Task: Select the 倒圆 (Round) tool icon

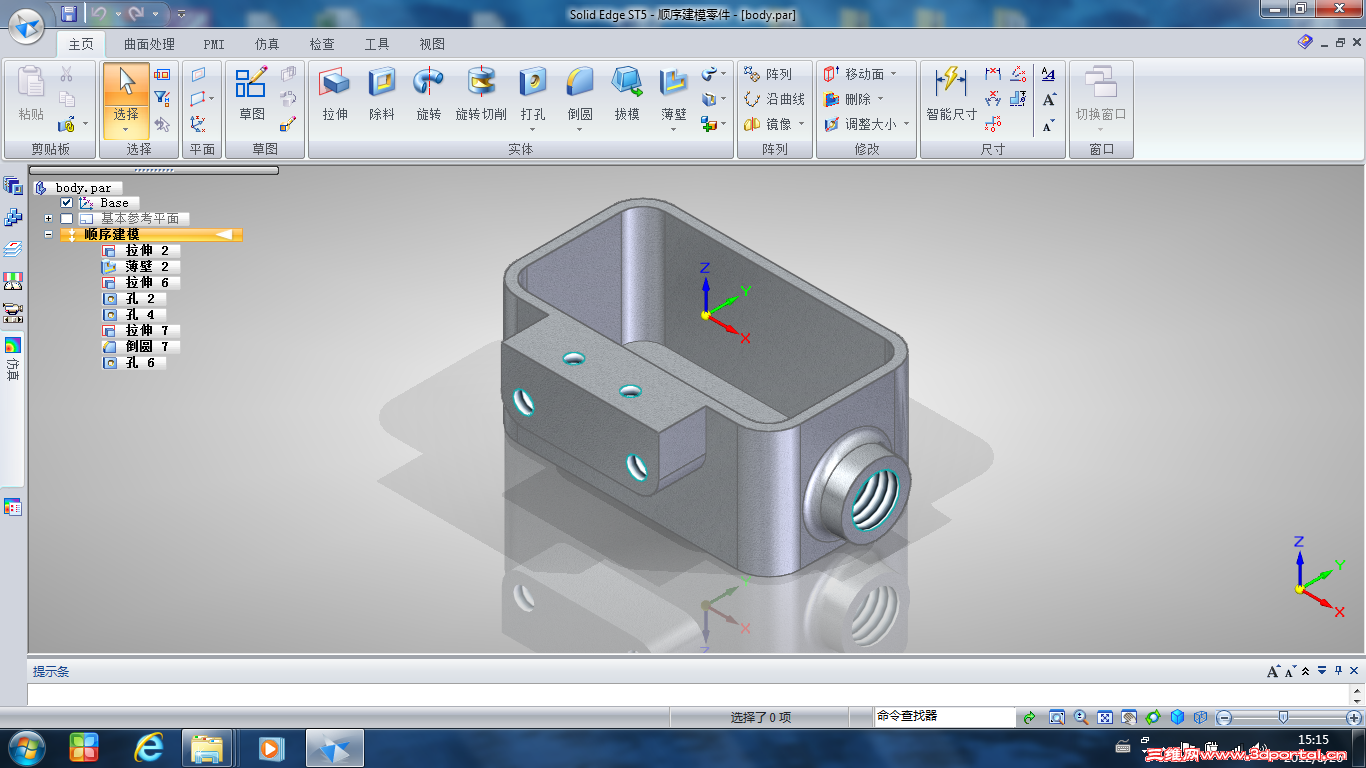Action: pos(580,82)
